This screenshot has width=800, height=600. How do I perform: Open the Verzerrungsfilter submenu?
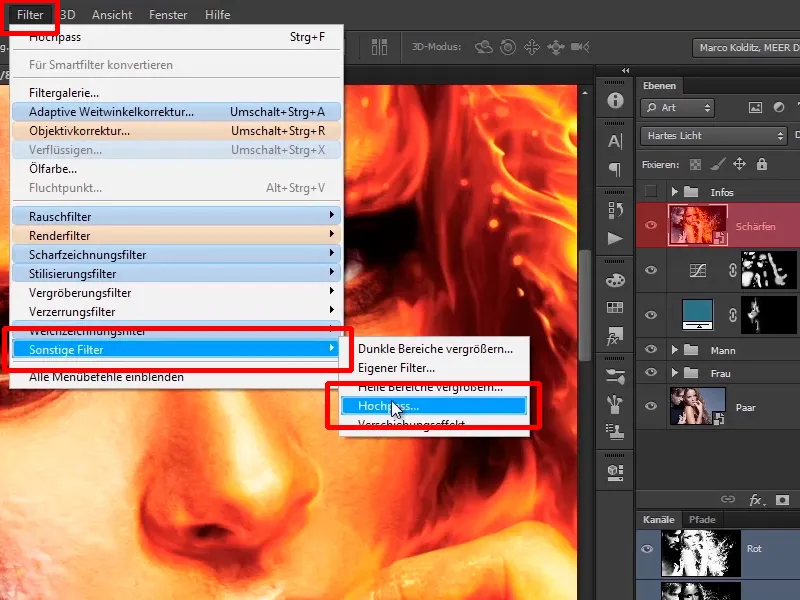tap(176, 312)
